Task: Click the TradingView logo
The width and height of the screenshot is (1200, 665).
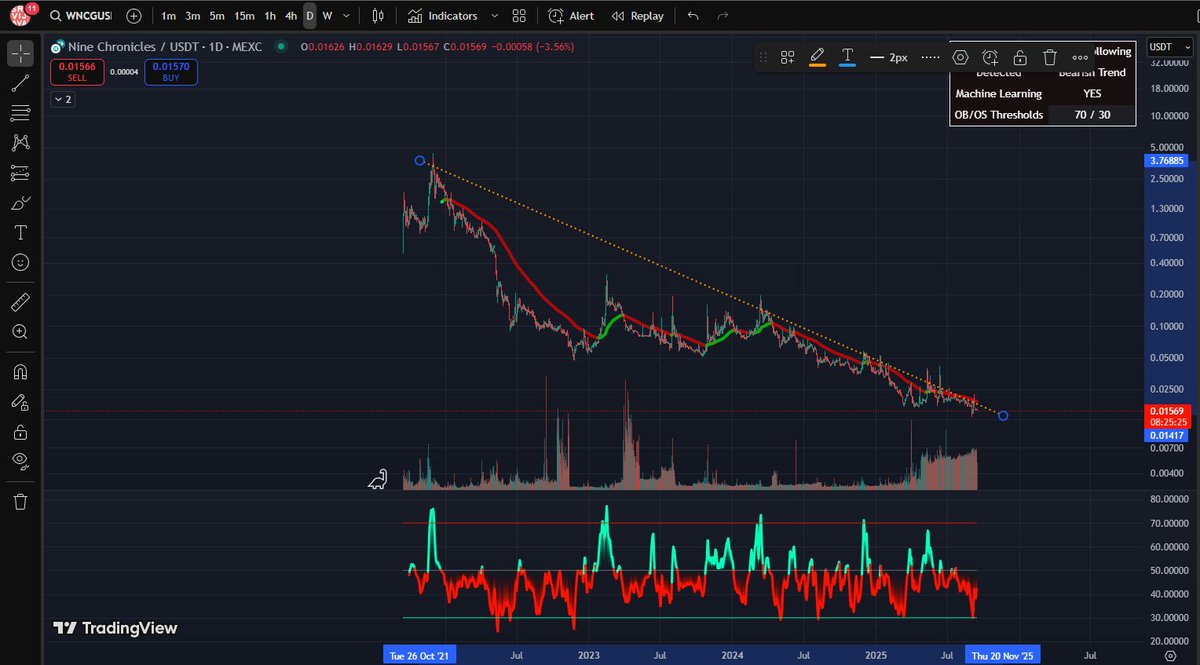Action: [115, 628]
